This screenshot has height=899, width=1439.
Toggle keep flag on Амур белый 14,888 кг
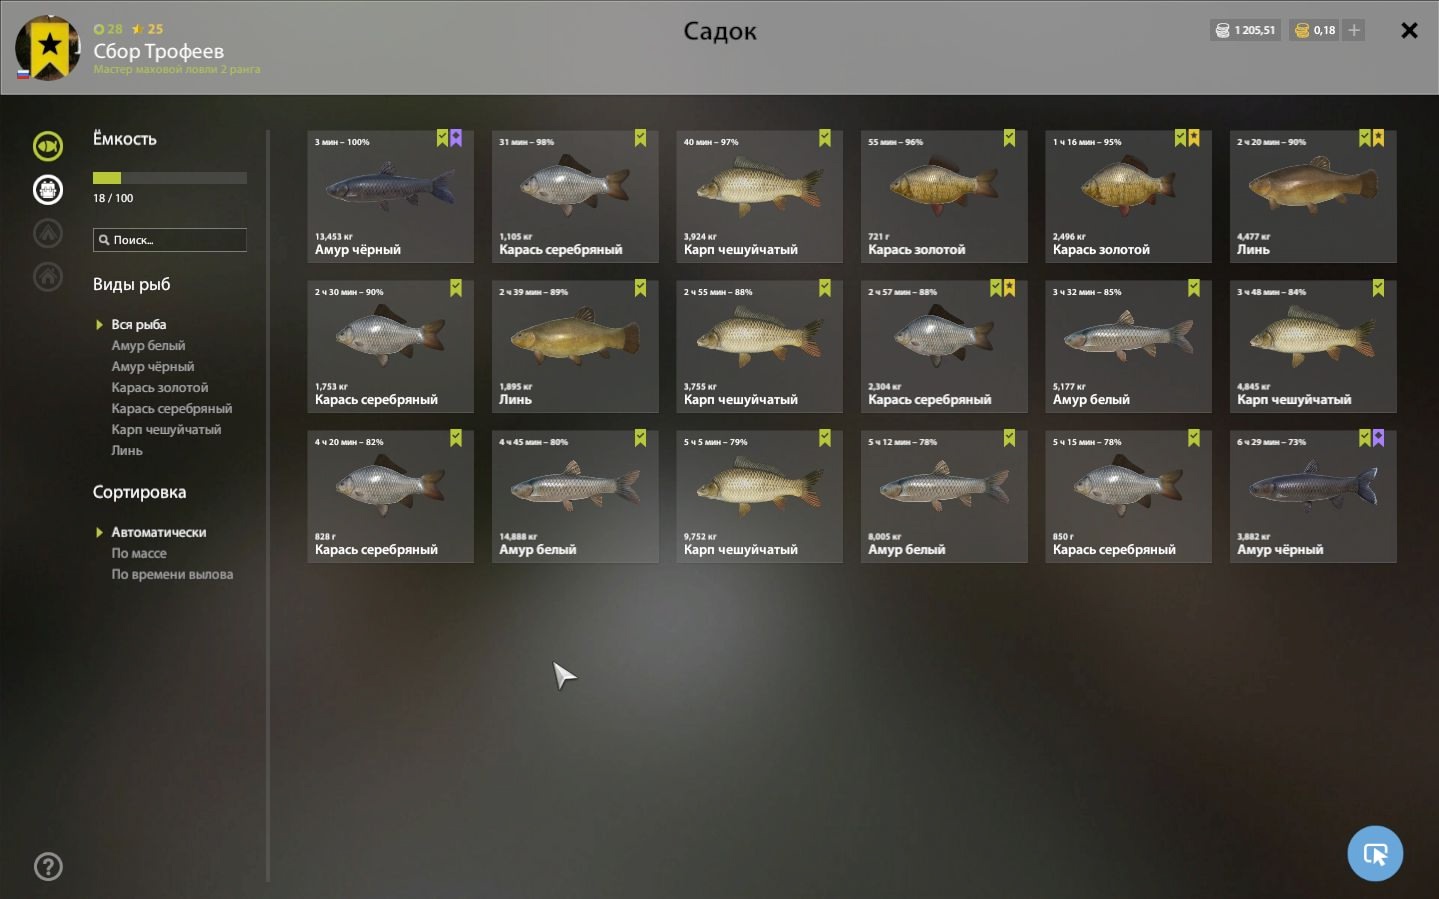pyautogui.click(x=640, y=438)
